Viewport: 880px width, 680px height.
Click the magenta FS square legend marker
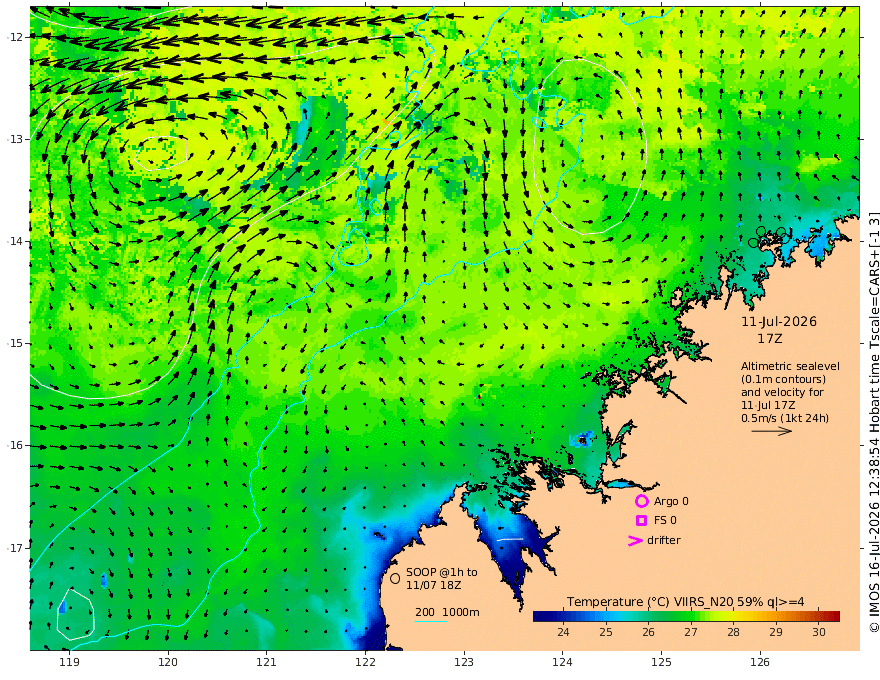(x=641, y=521)
